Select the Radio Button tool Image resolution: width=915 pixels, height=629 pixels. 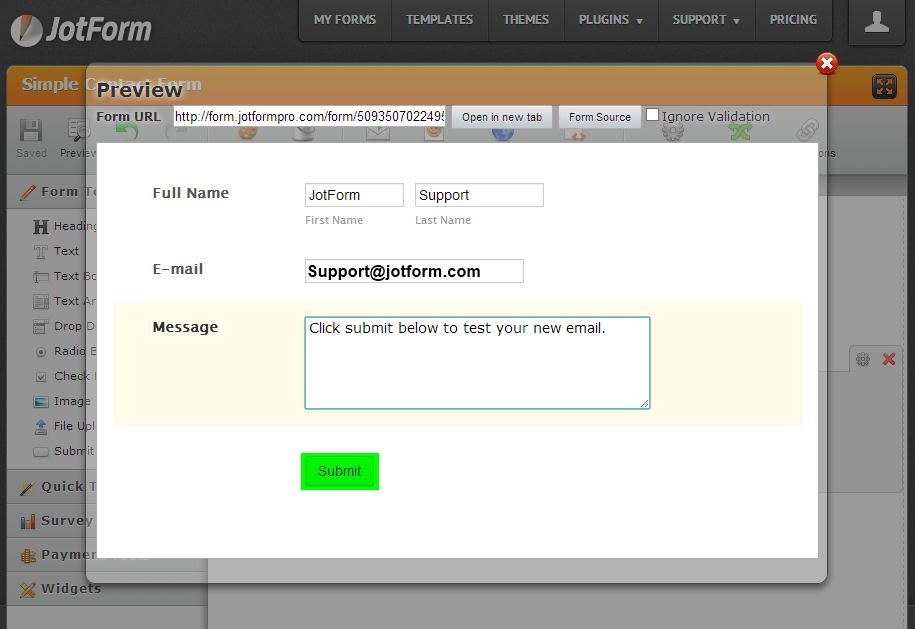[x=41, y=352]
